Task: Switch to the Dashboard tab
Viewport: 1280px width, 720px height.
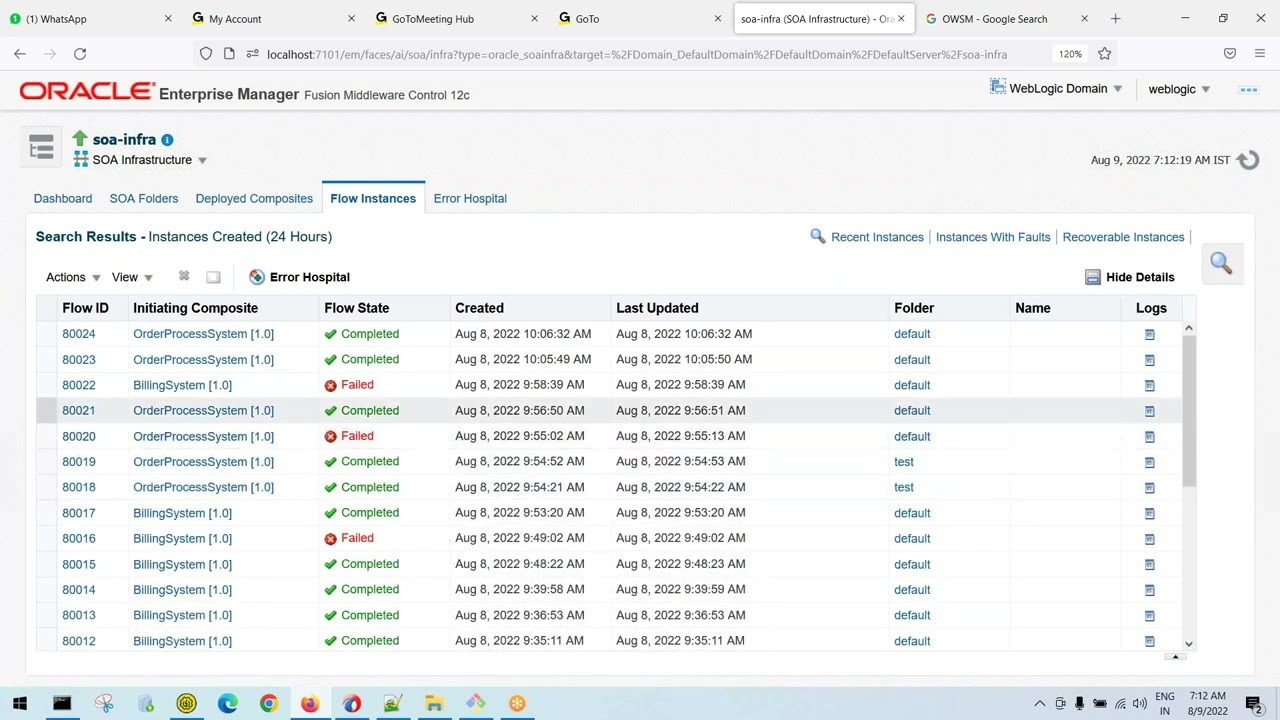Action: pyautogui.click(x=63, y=198)
